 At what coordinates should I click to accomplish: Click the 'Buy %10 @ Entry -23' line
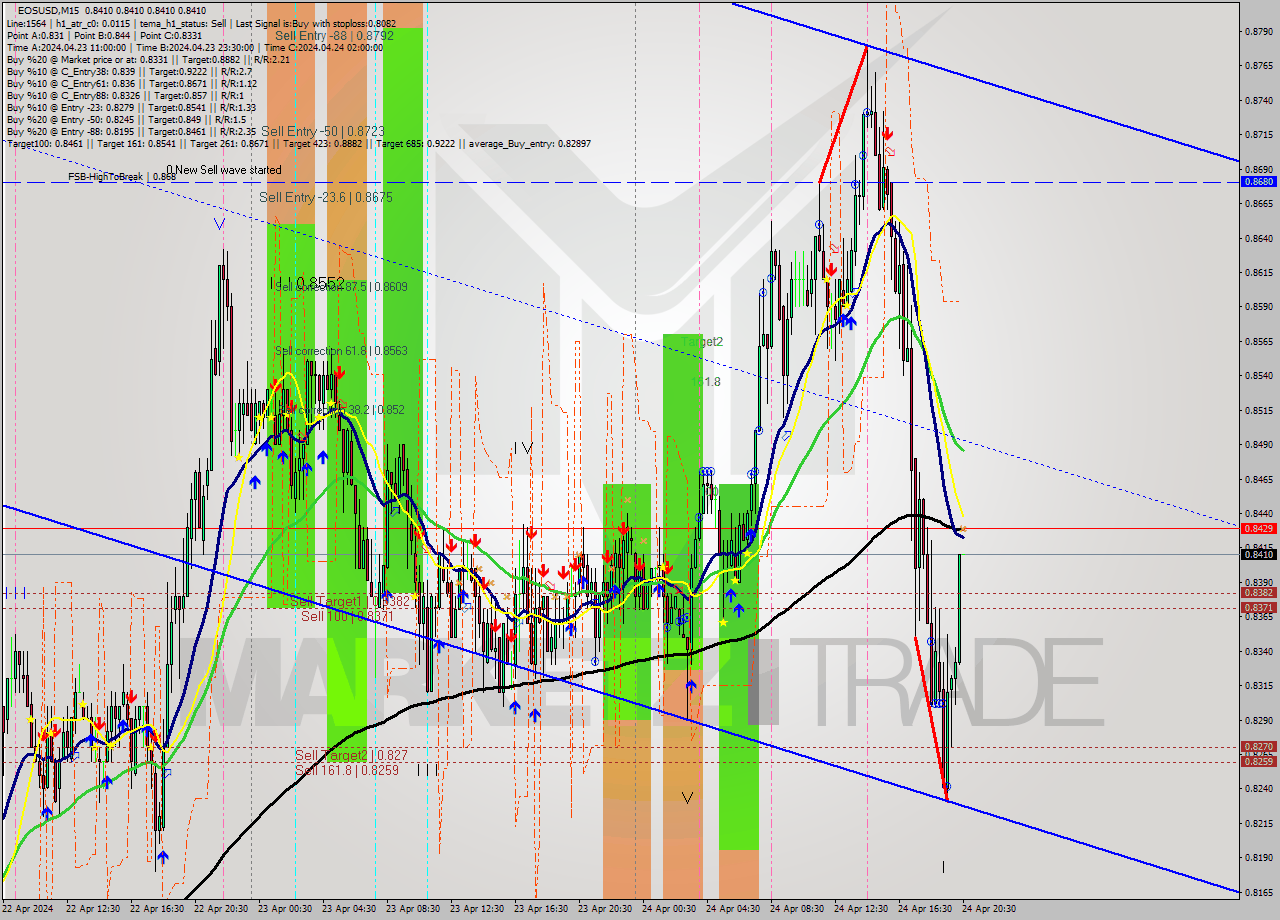click(x=131, y=107)
